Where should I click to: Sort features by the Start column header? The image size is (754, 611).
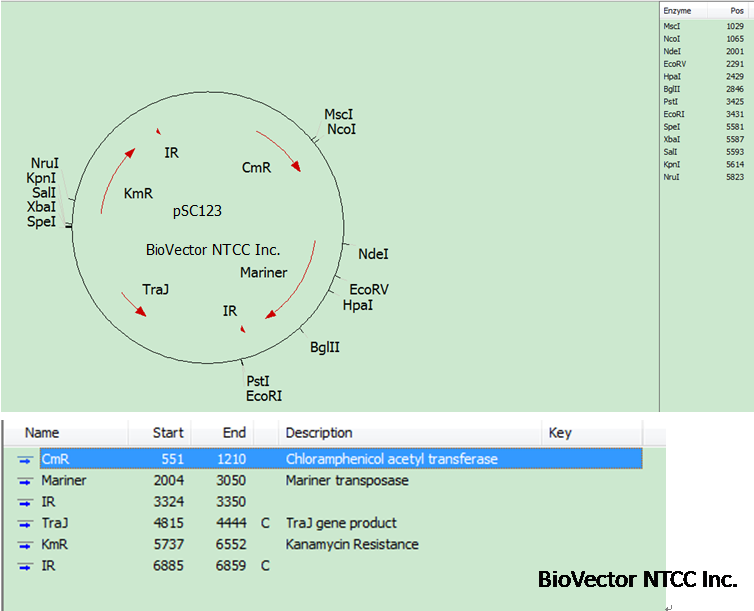click(167, 433)
